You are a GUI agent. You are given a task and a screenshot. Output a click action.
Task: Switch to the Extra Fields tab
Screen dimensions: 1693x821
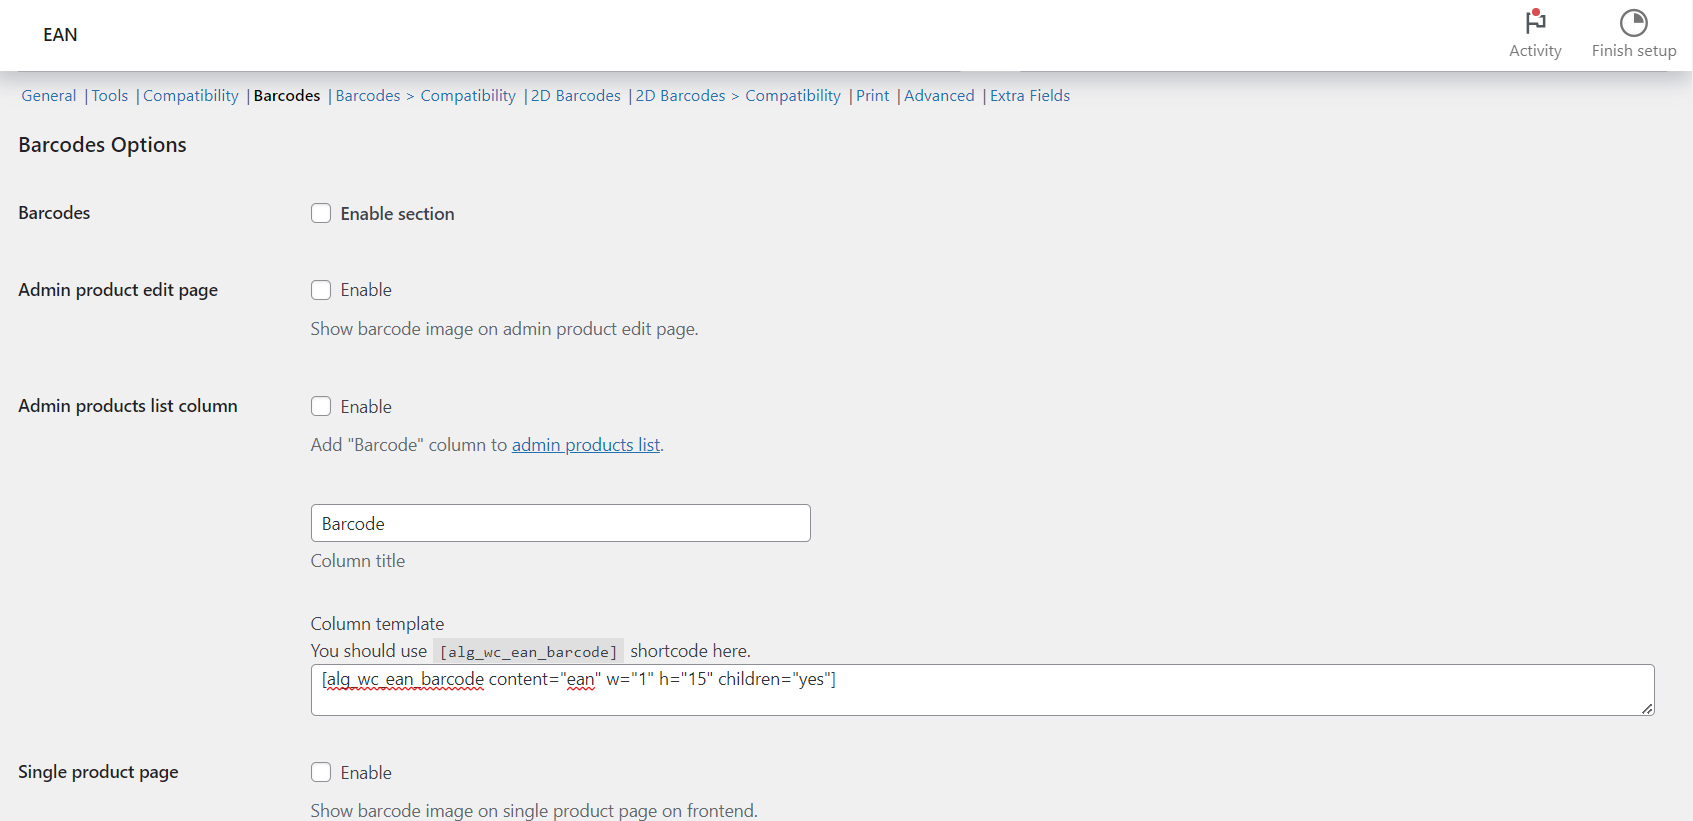(x=1030, y=96)
